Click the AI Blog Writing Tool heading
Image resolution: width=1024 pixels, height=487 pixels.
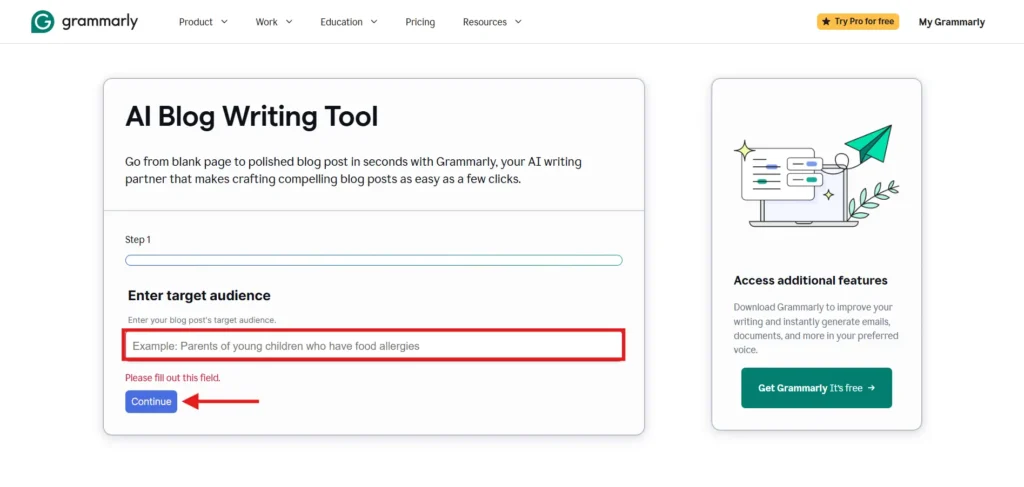(251, 117)
